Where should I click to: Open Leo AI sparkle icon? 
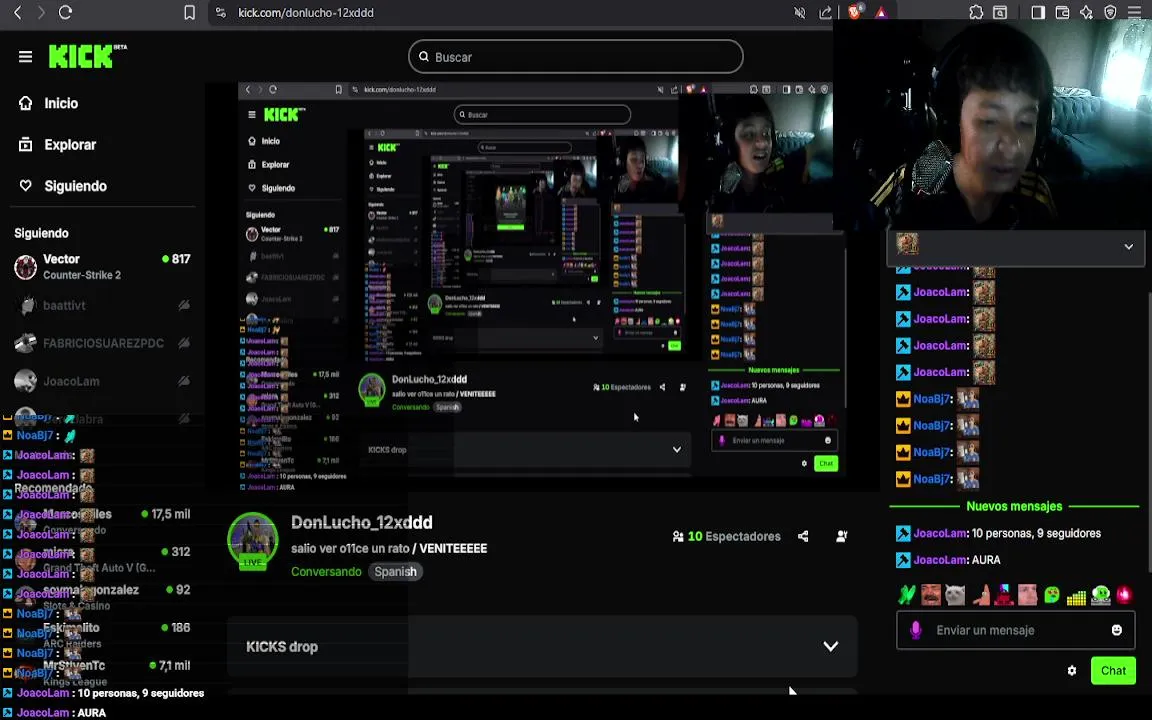[x=1087, y=12]
